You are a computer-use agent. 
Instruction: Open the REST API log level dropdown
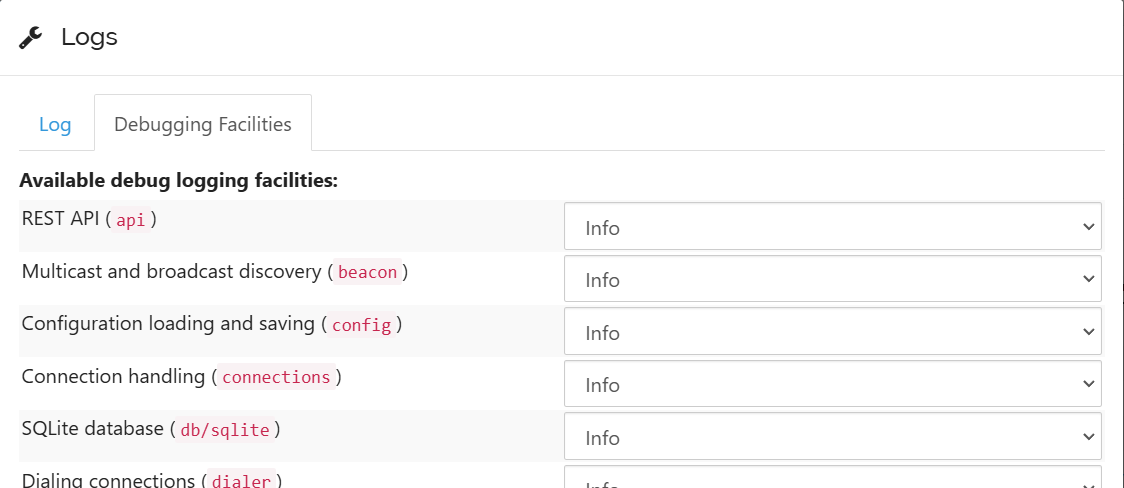click(832, 227)
